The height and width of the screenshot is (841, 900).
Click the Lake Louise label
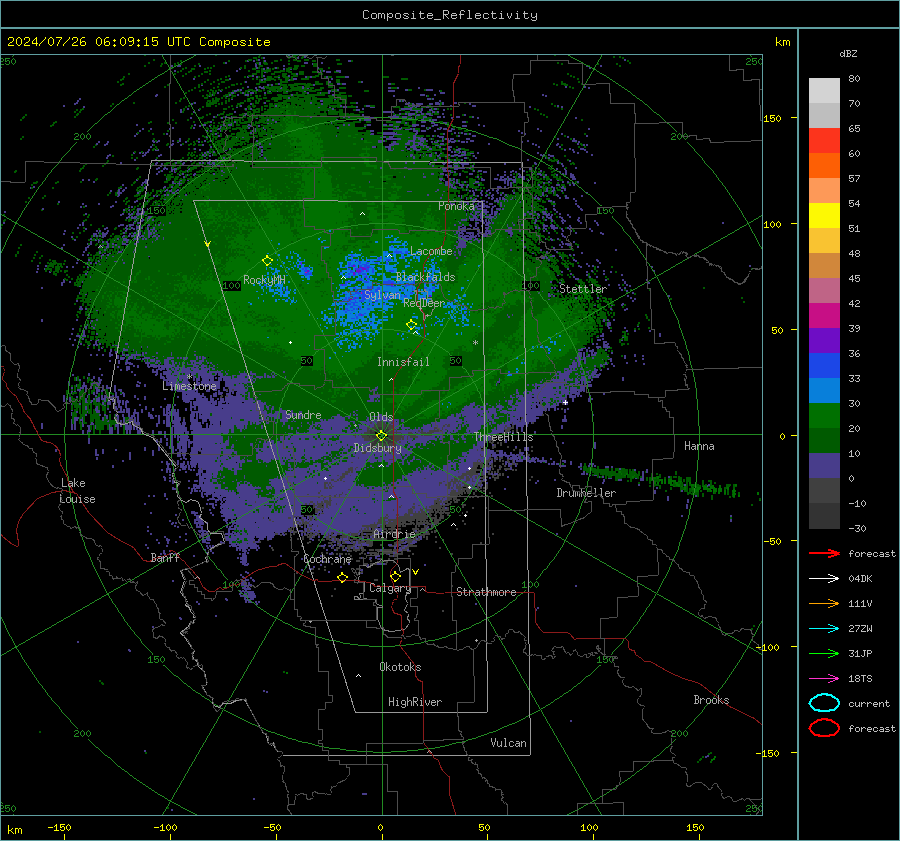tap(77, 491)
